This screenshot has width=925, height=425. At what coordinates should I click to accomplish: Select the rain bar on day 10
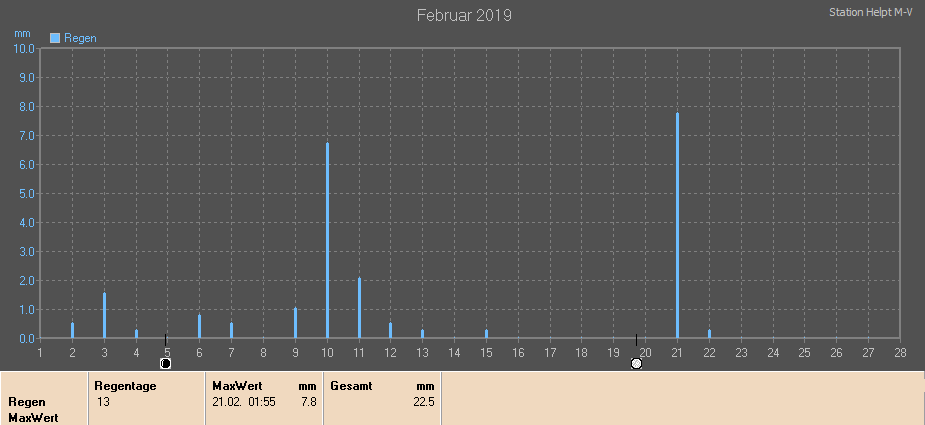pyautogui.click(x=327, y=240)
